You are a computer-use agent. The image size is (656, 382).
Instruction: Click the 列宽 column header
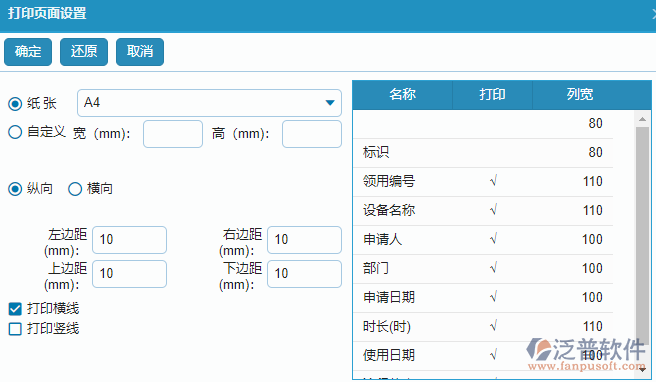[x=580, y=95]
